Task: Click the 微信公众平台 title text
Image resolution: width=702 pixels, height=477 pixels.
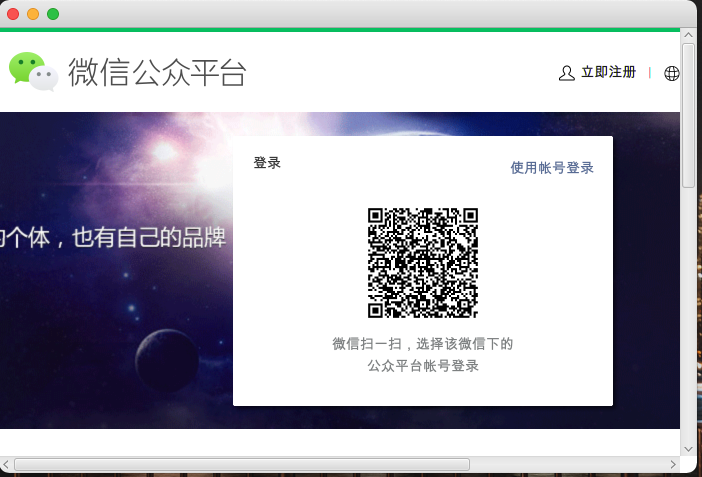Action: click(157, 72)
